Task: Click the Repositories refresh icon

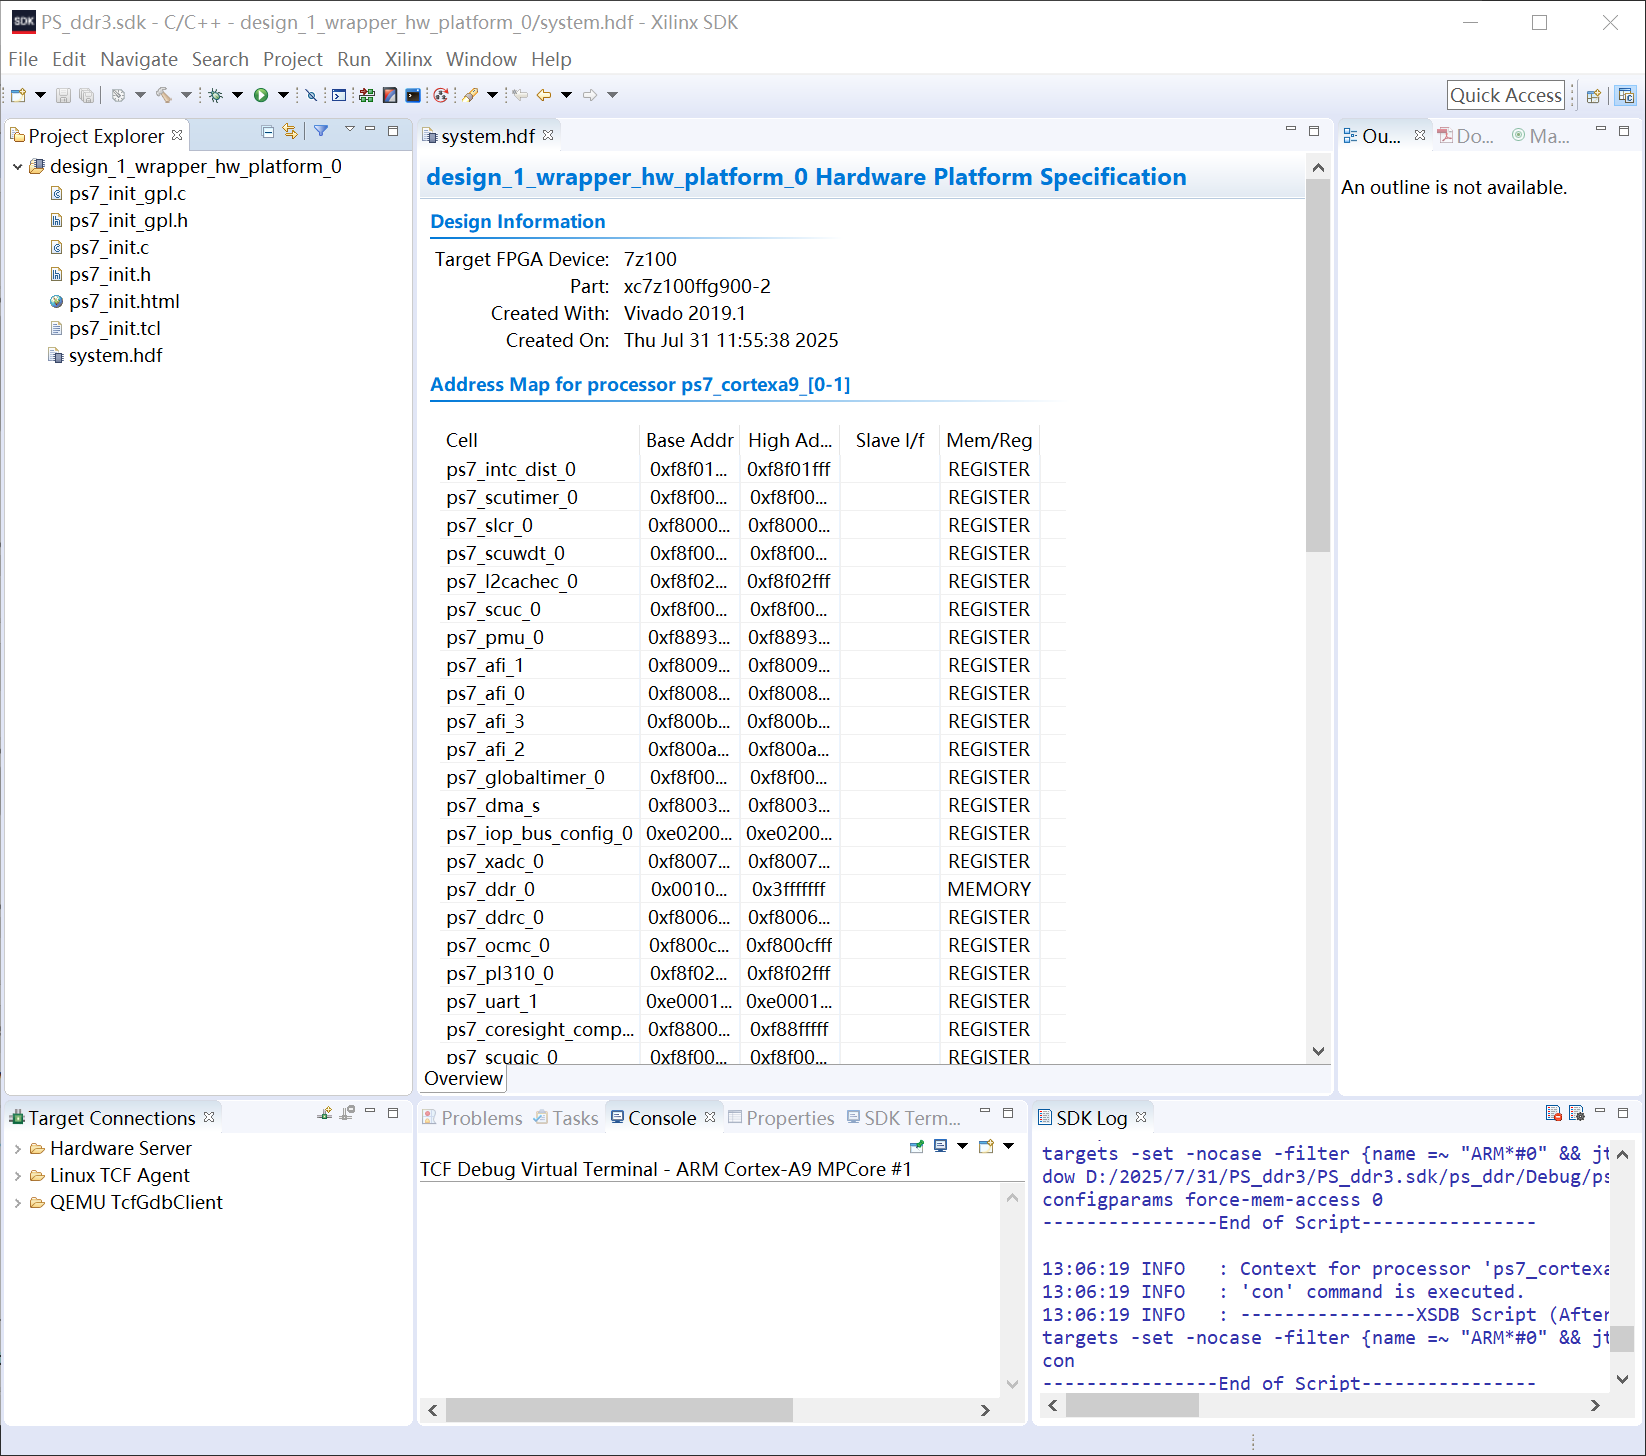Action: click(x=441, y=95)
